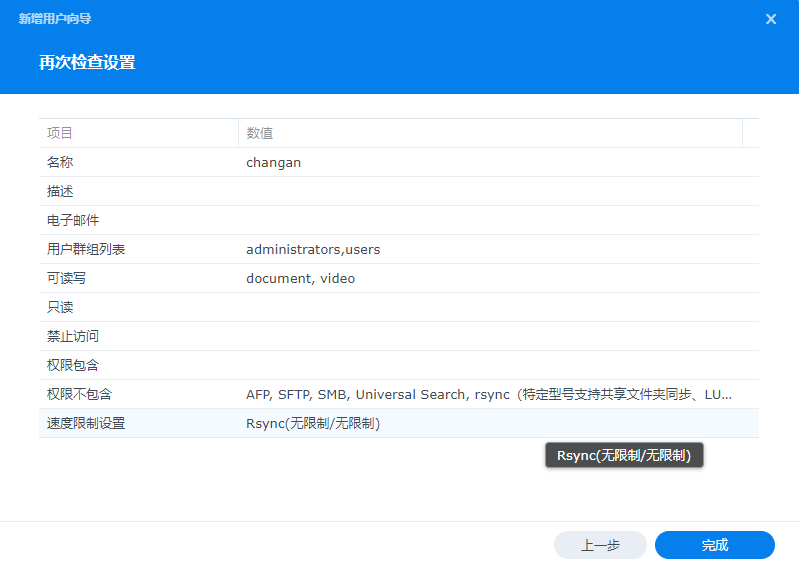Click the 项目 column header
The image size is (799, 565).
[x=60, y=133]
